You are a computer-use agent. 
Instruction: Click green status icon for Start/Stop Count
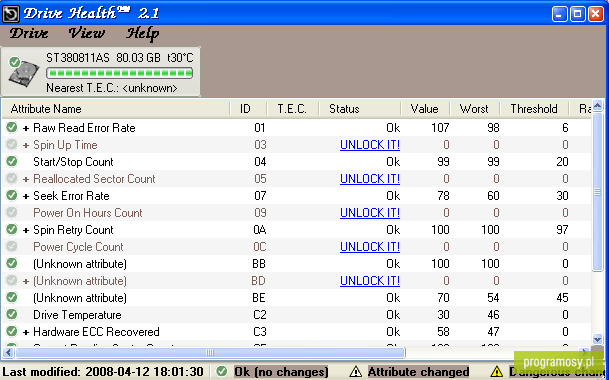[12, 161]
